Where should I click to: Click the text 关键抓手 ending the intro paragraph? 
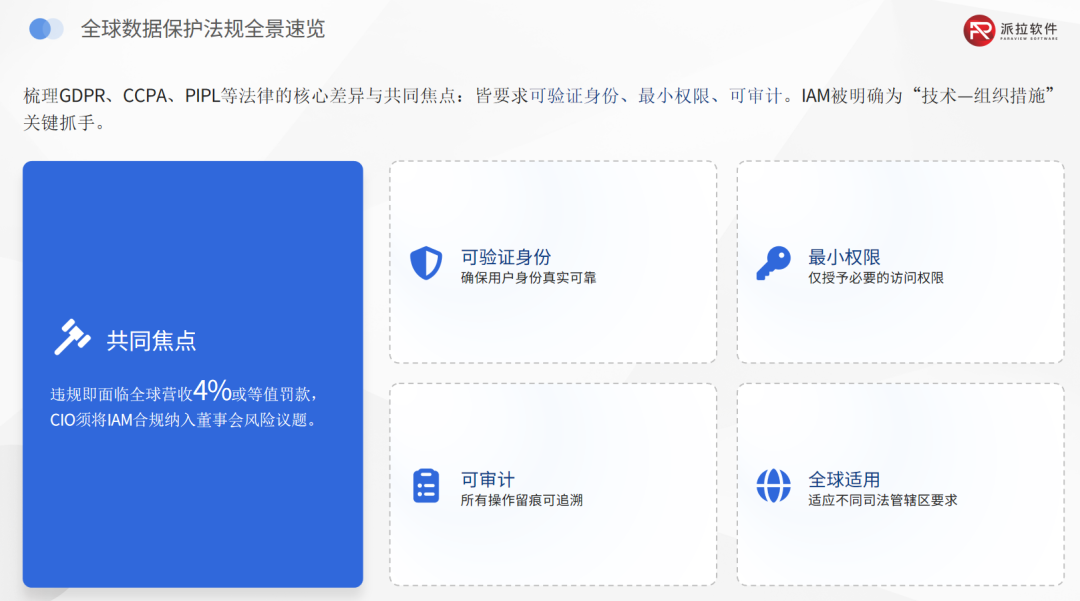click(x=59, y=123)
